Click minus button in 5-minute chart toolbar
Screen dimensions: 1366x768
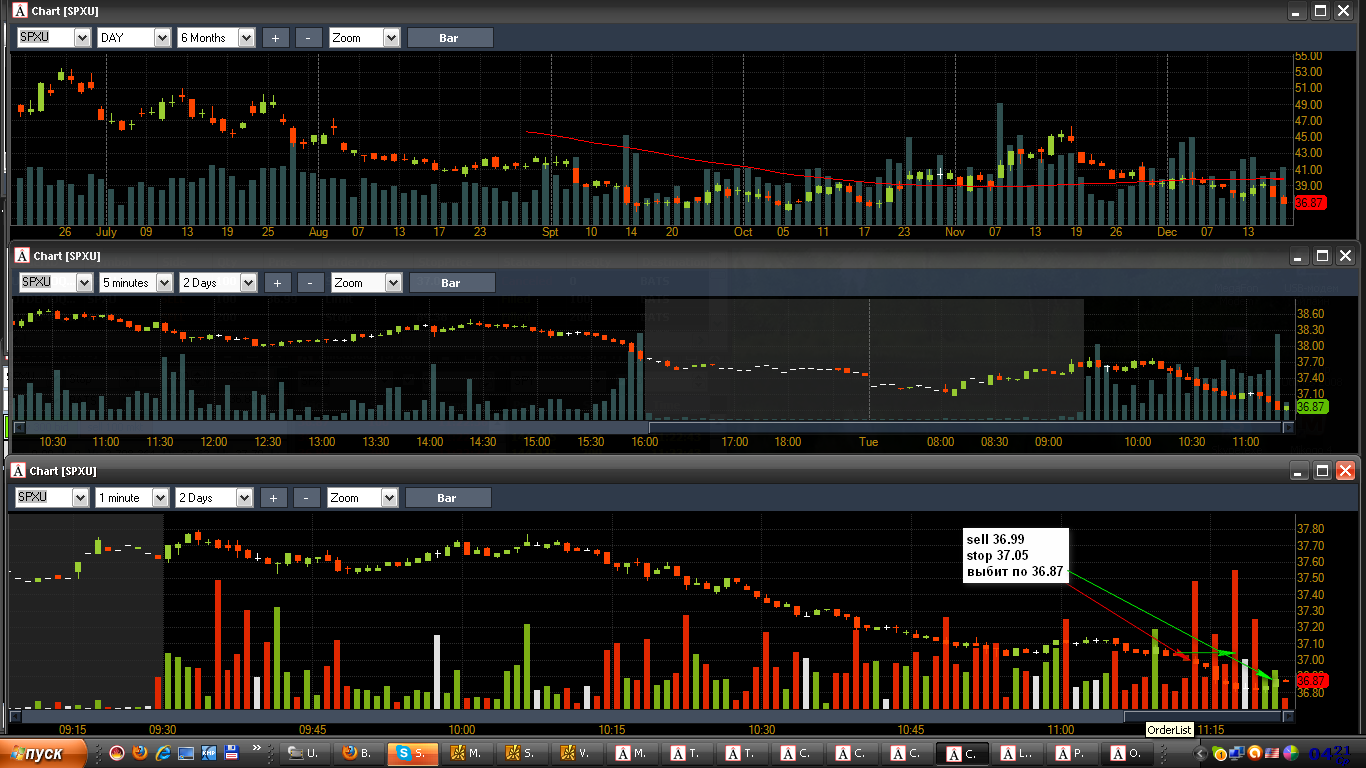[311, 283]
